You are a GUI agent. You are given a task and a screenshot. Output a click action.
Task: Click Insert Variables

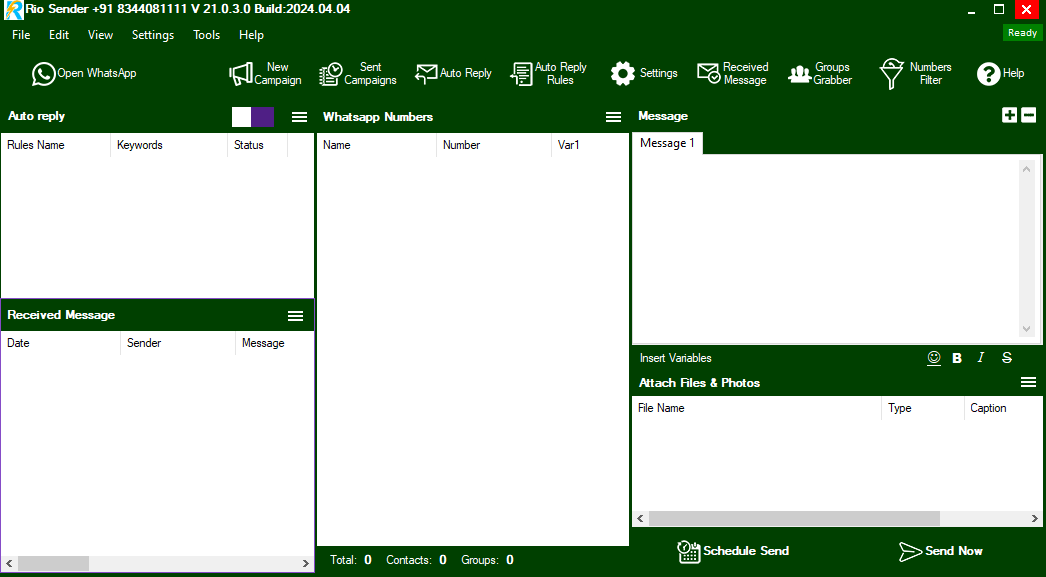coord(675,358)
